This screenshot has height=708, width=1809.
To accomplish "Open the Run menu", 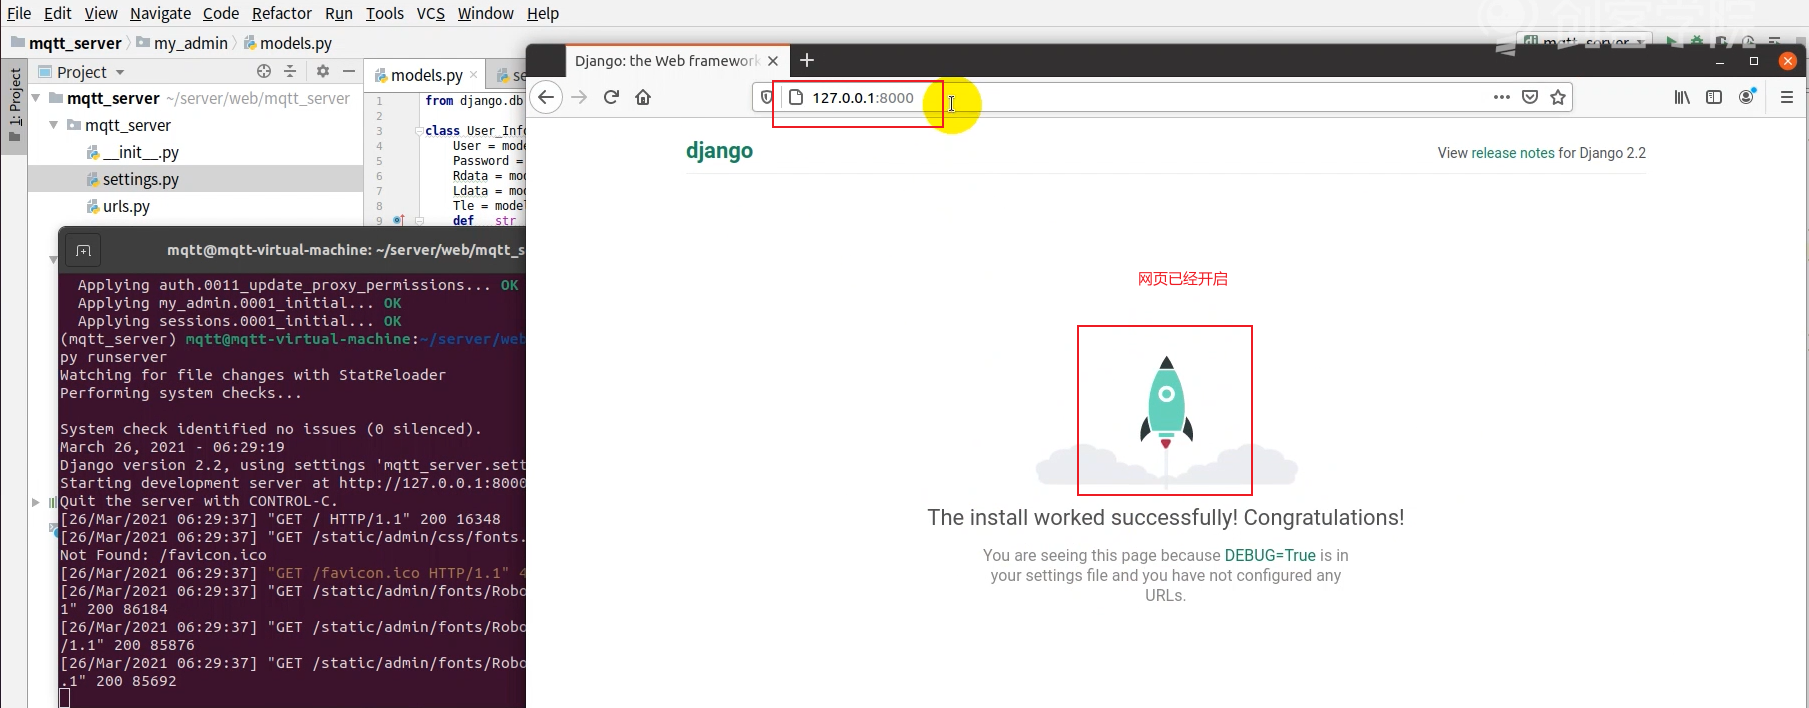I will click(339, 13).
